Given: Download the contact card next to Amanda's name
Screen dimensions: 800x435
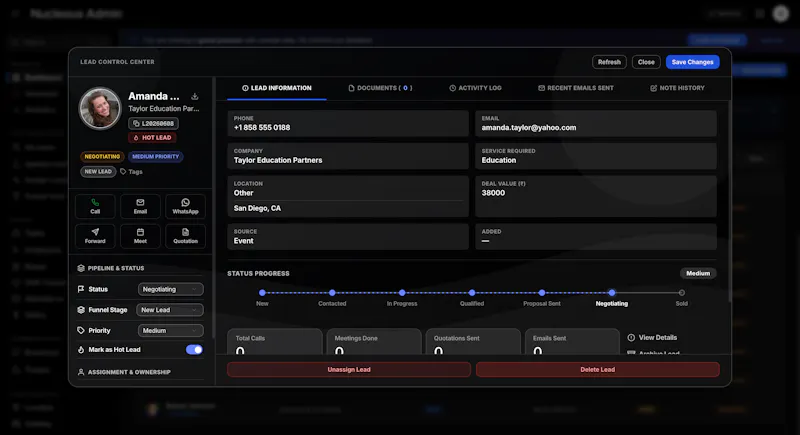Looking at the screenshot, I should point(194,96).
